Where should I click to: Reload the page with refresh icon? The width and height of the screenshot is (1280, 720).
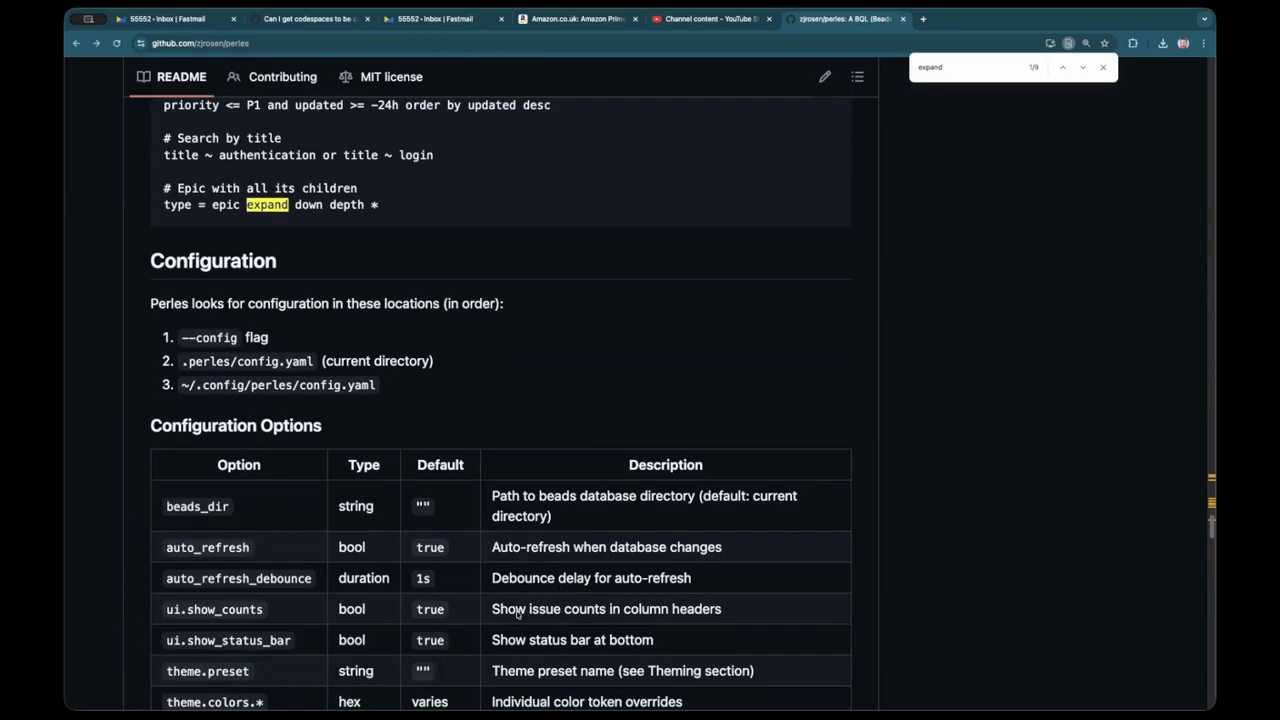point(117,43)
